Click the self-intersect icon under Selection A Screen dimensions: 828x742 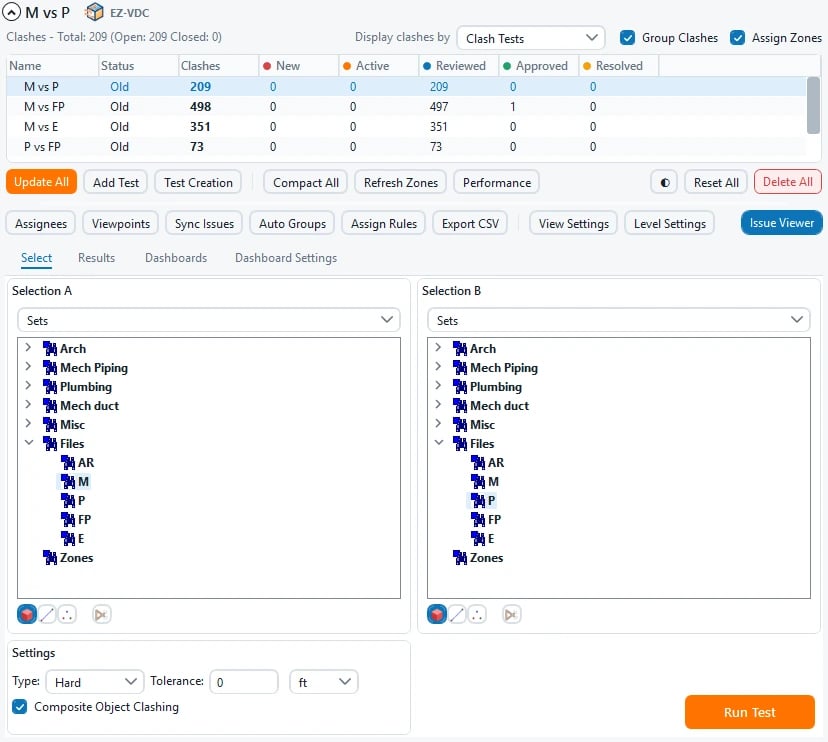pyautogui.click(x=101, y=614)
